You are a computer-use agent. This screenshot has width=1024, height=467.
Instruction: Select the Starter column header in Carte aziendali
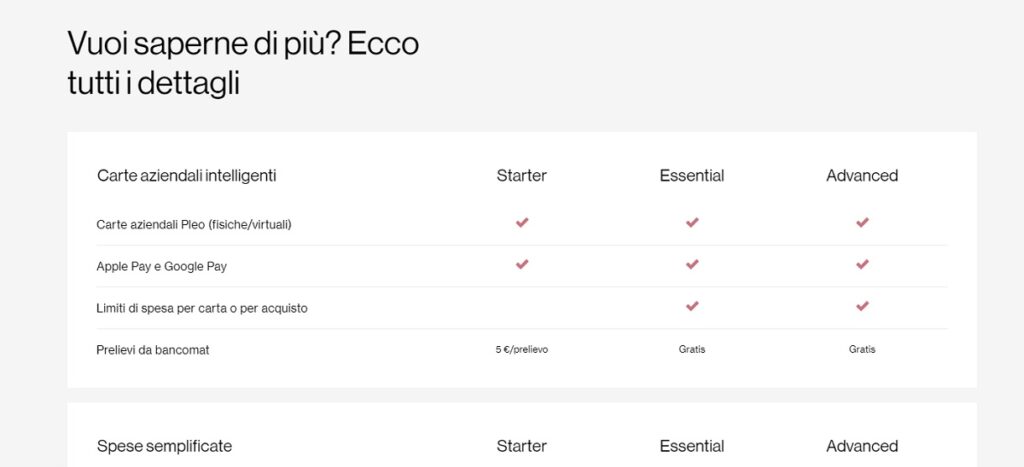[x=522, y=176]
